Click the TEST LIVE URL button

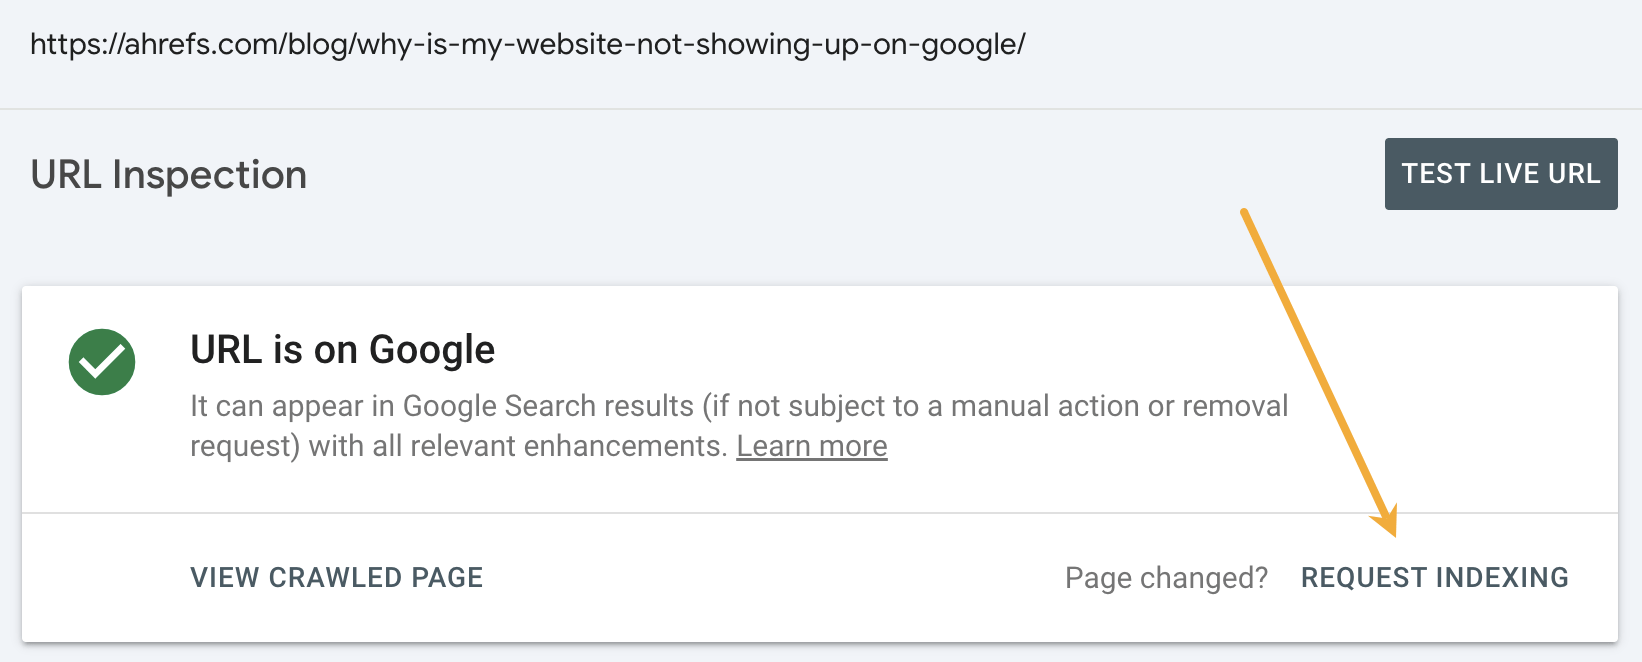(x=1500, y=173)
